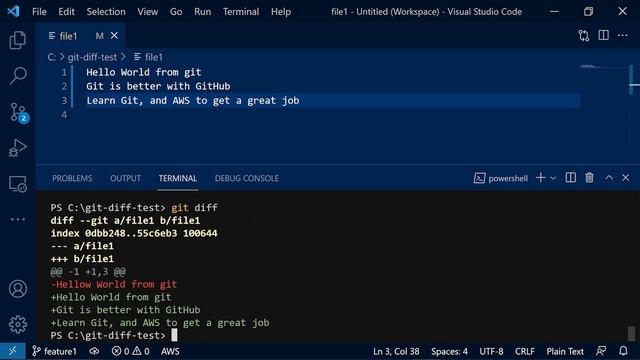Click the 'index 0dbb248..55c6eb3 100644' line

[x=134, y=233]
